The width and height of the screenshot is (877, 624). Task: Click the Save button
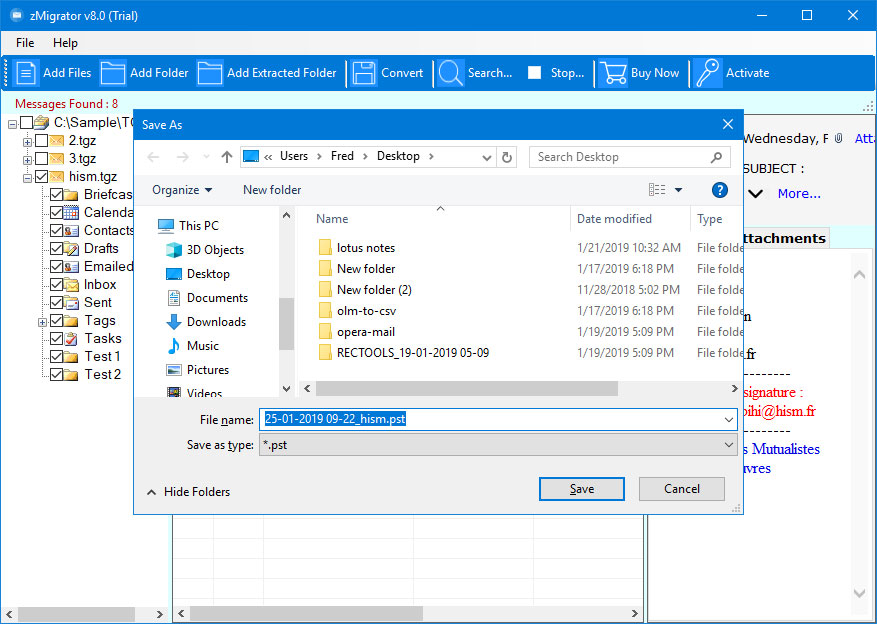(582, 489)
